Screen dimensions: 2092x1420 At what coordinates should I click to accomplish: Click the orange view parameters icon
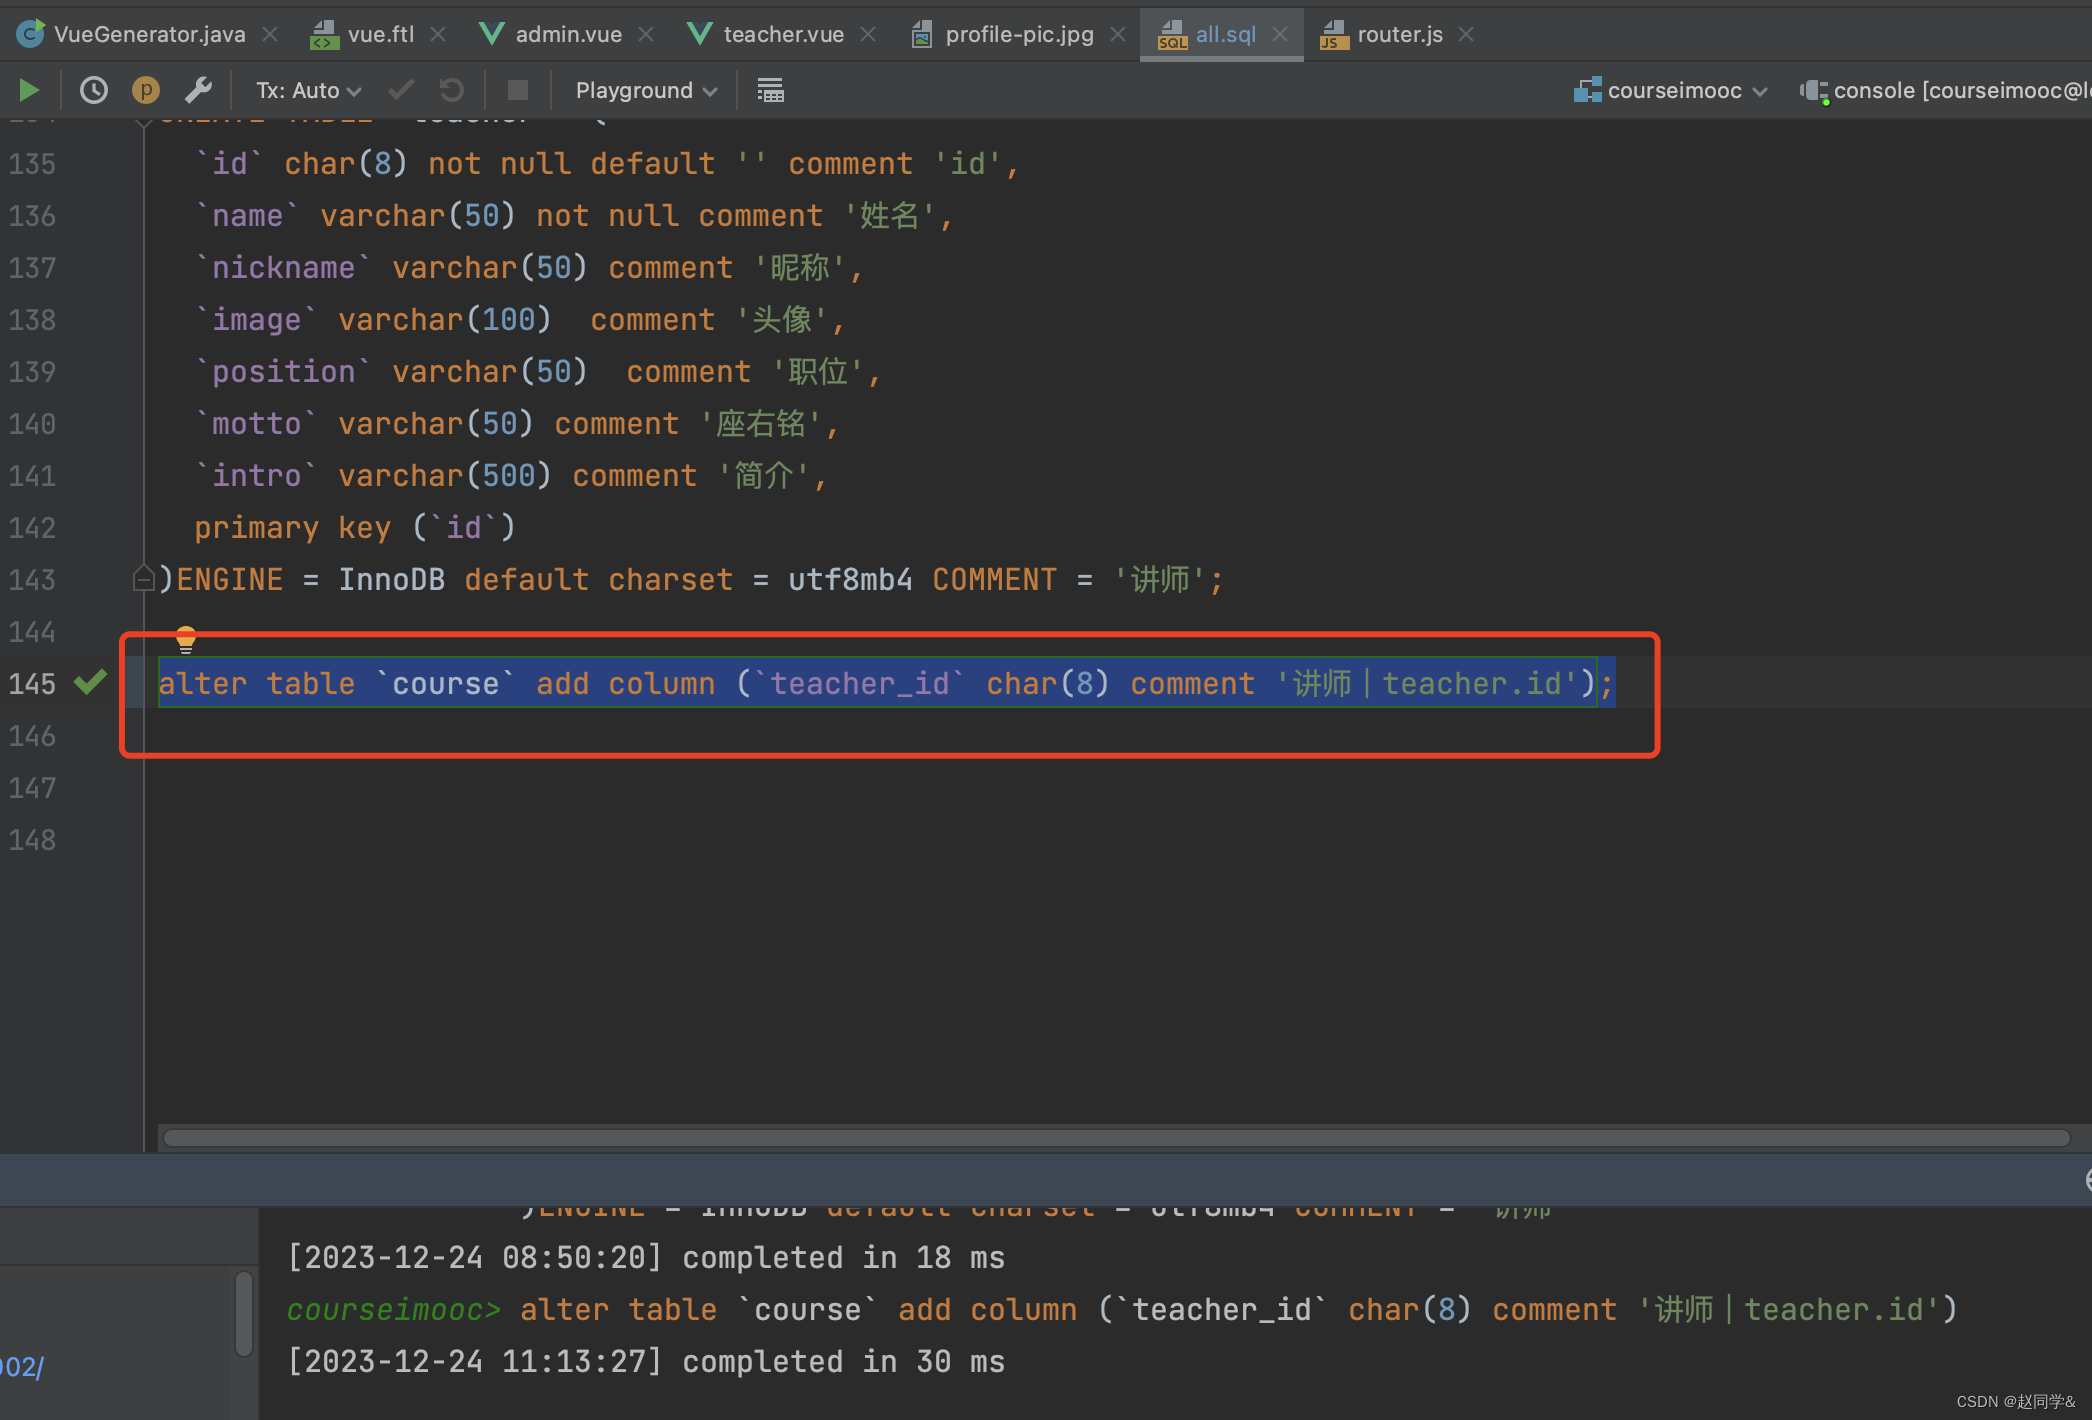point(146,91)
